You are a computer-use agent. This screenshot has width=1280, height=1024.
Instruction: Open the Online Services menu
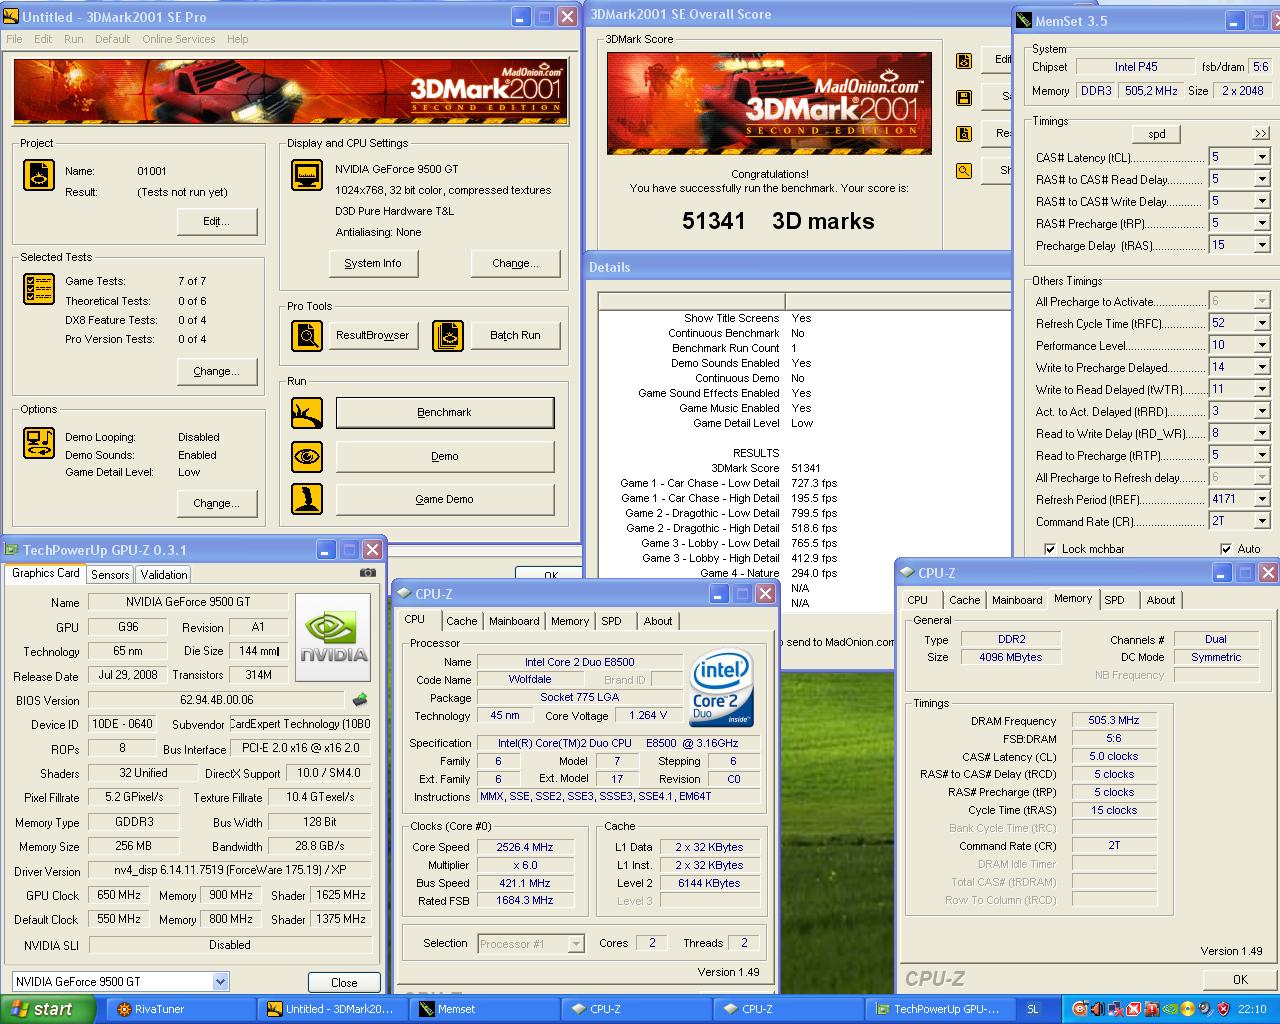click(x=178, y=39)
